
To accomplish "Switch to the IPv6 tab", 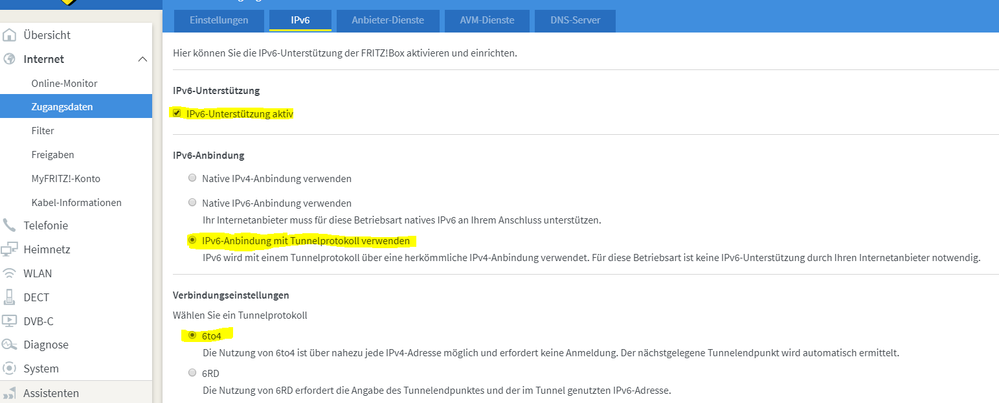I will (x=300, y=20).
